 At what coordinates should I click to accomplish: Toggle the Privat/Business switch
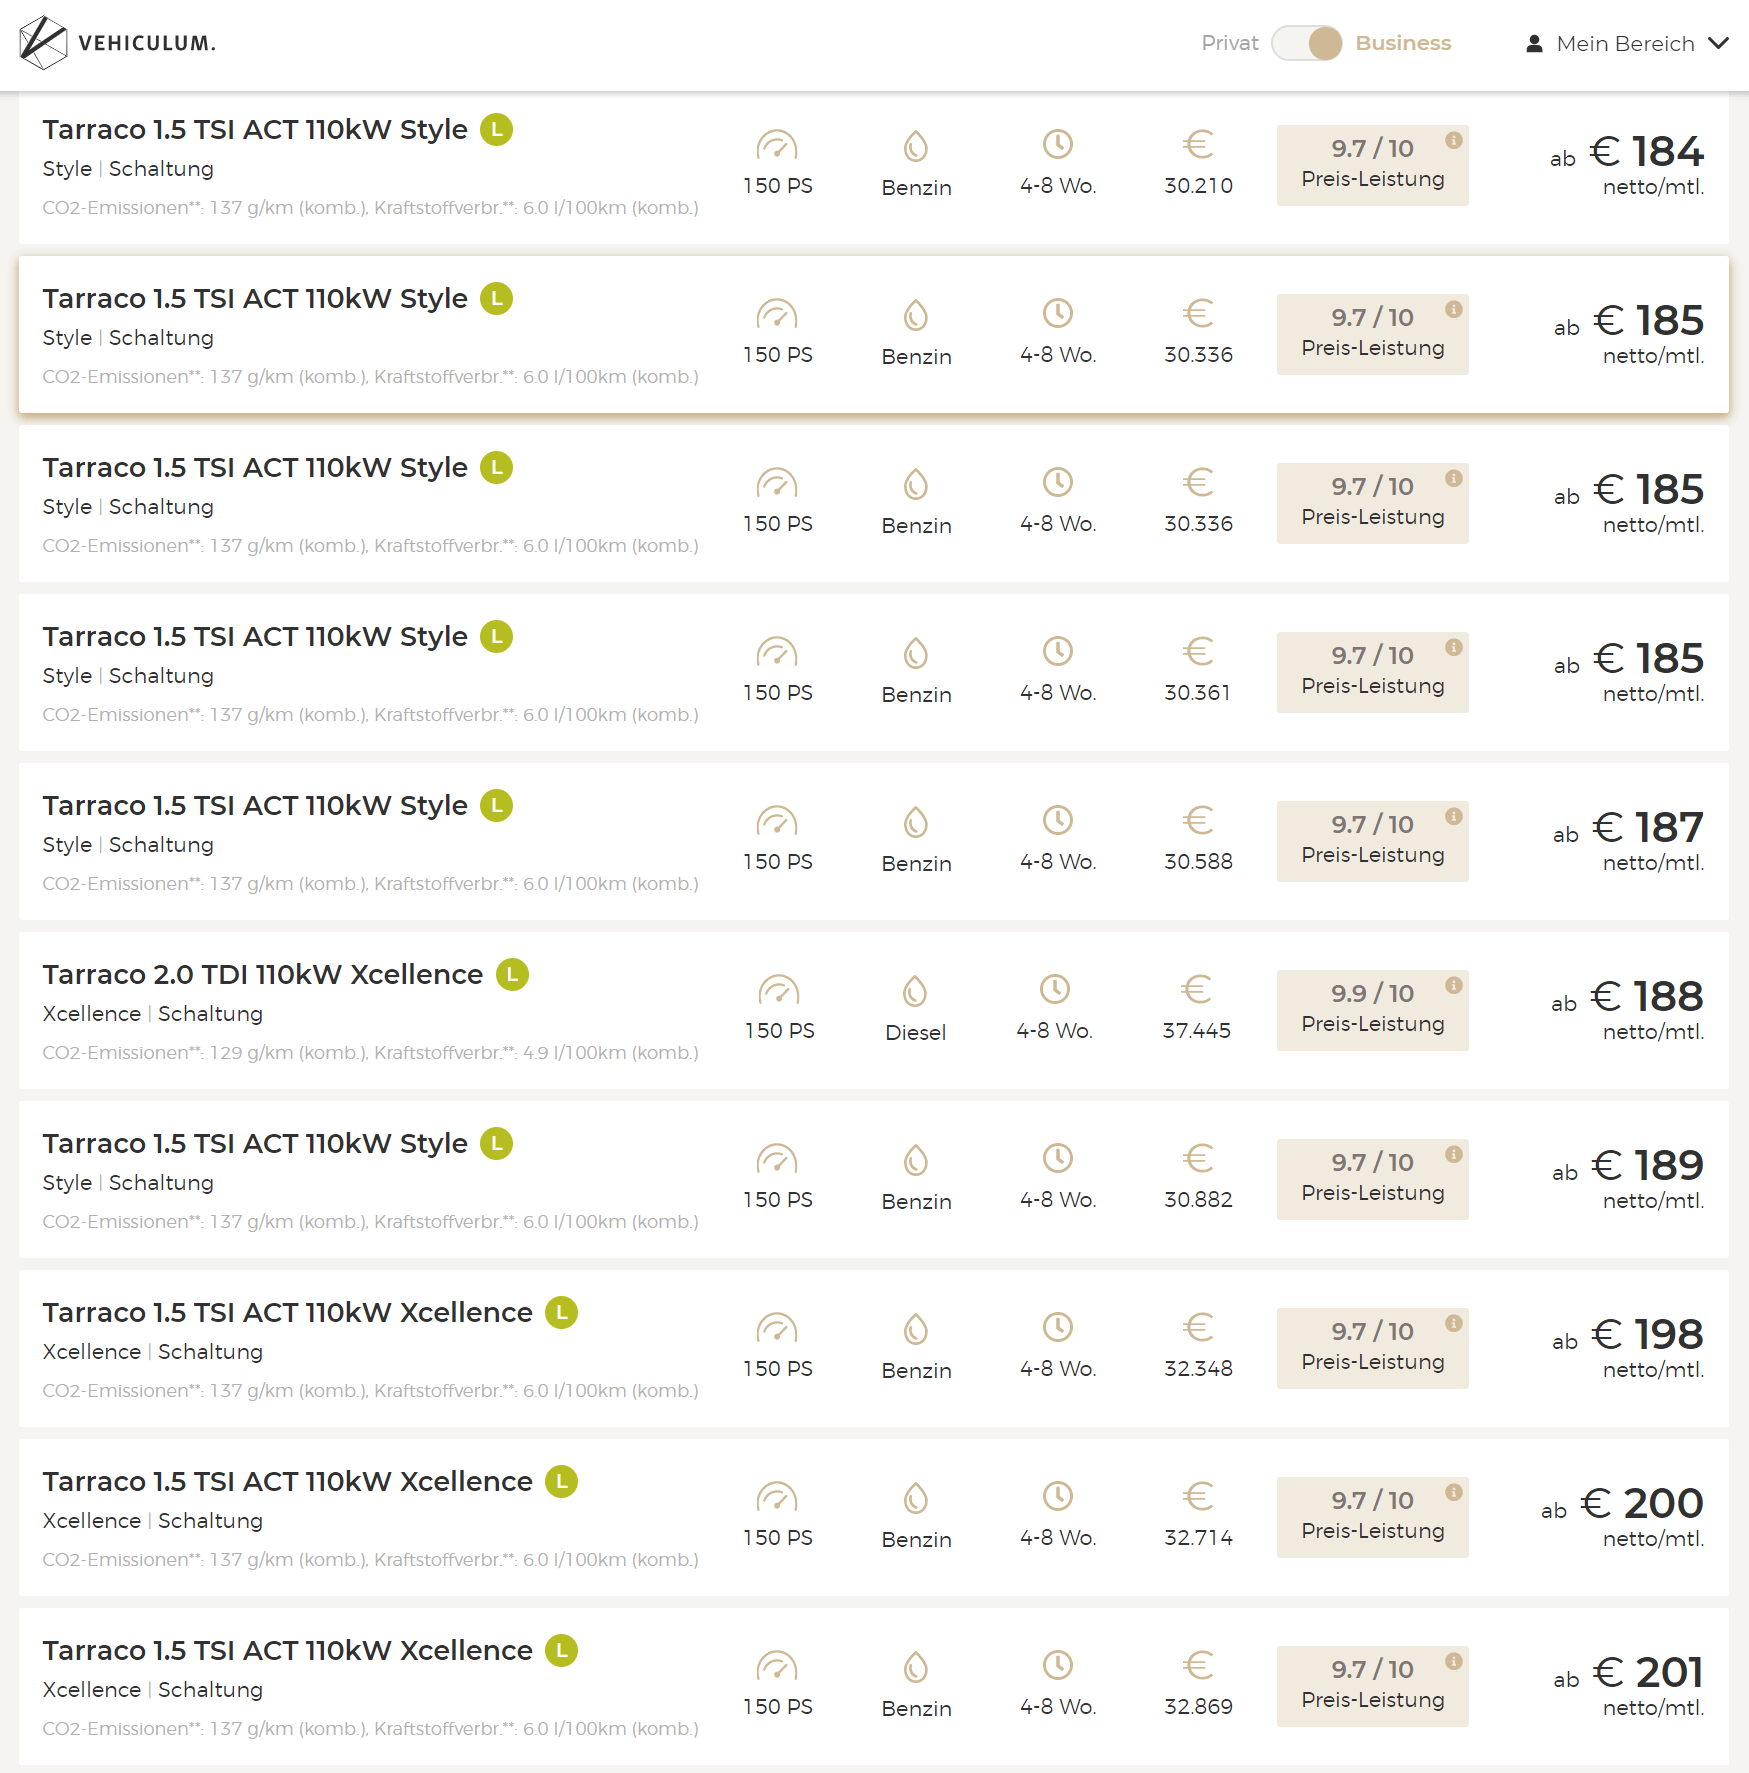[1306, 43]
